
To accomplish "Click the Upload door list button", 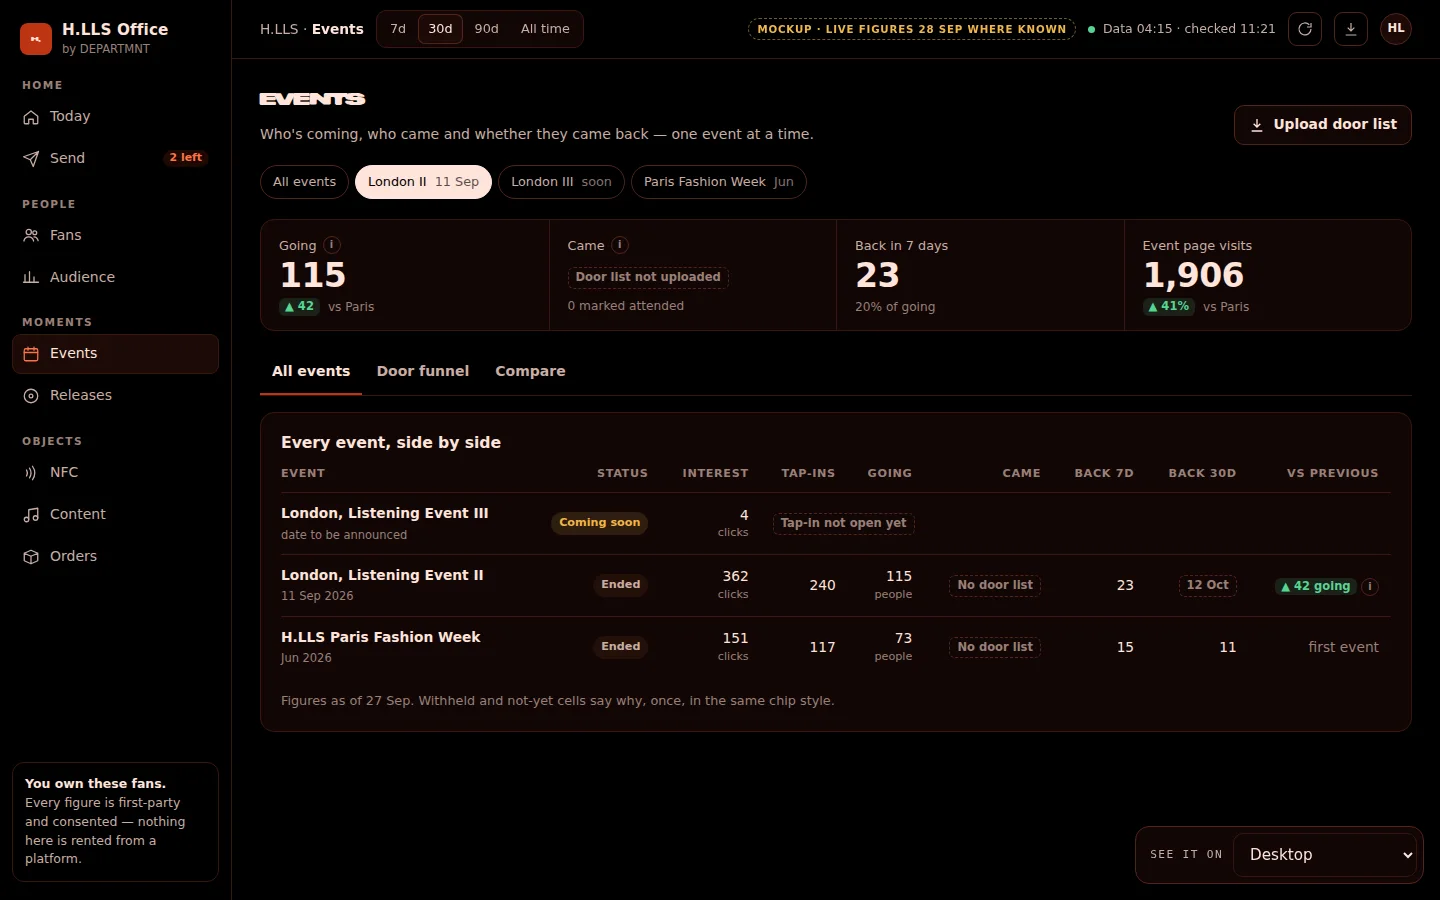I will (1322, 125).
